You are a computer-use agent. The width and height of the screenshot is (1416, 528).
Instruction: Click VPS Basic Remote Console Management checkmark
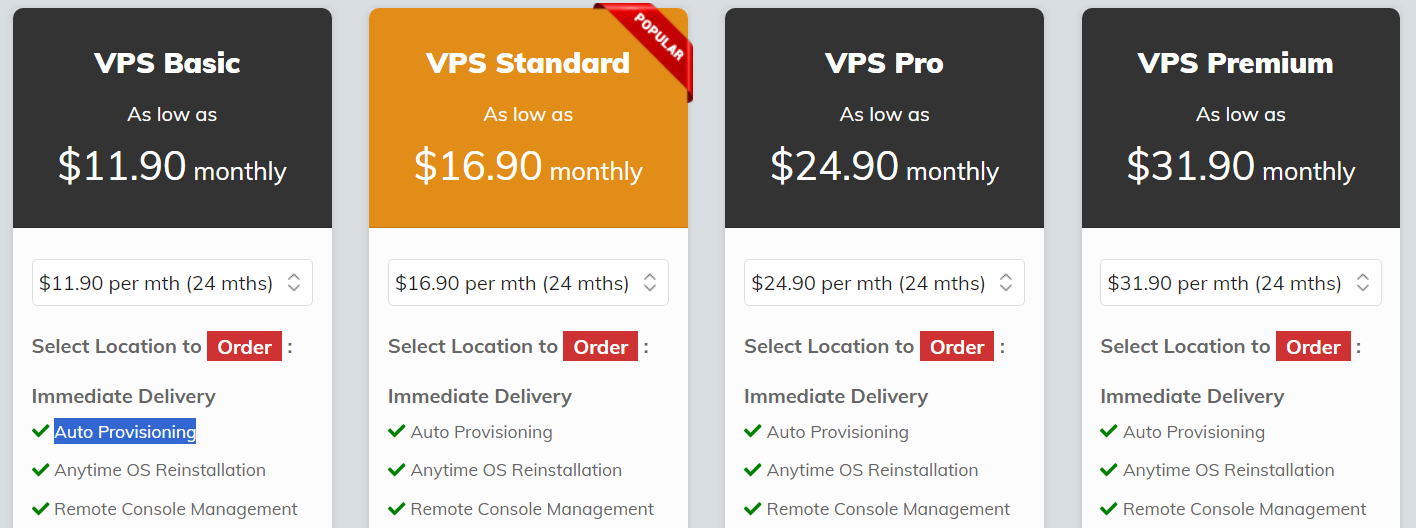tap(41, 508)
